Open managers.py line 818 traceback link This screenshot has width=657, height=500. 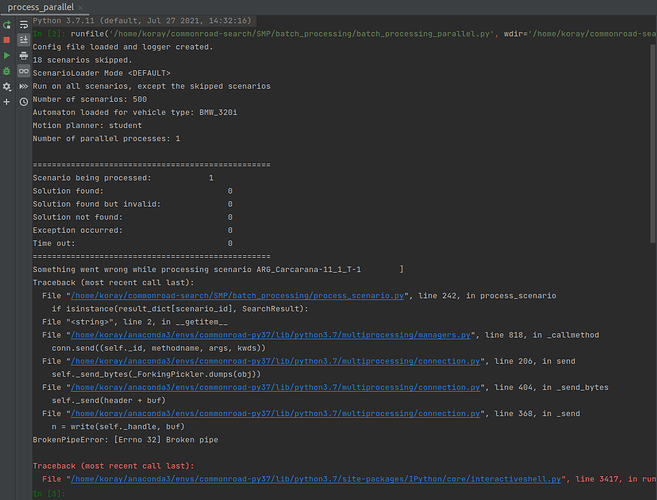point(270,335)
